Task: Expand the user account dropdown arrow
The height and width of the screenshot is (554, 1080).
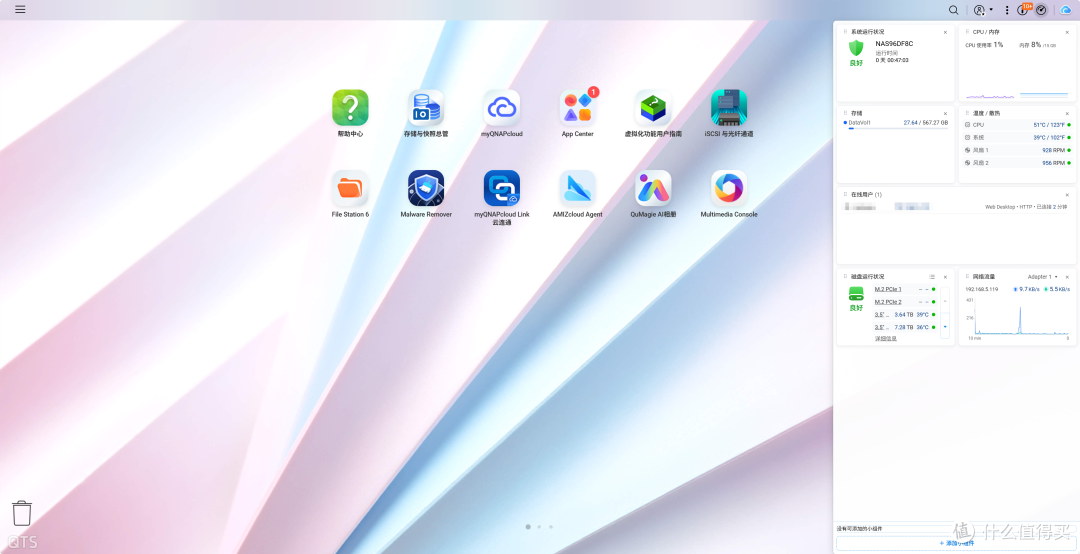Action: 991,10
